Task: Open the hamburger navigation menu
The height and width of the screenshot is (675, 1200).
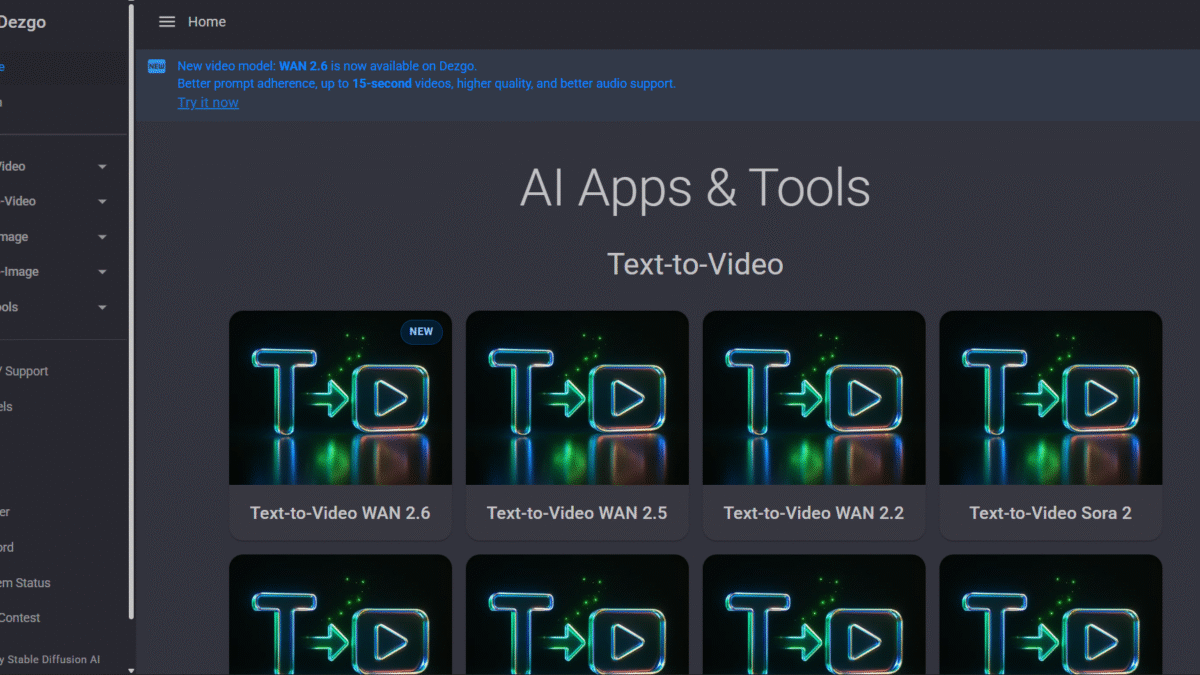Action: coord(167,22)
